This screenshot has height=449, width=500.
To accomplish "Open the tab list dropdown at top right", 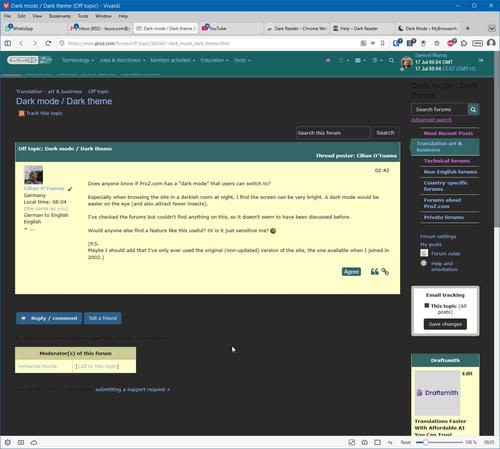I will (x=492, y=28).
